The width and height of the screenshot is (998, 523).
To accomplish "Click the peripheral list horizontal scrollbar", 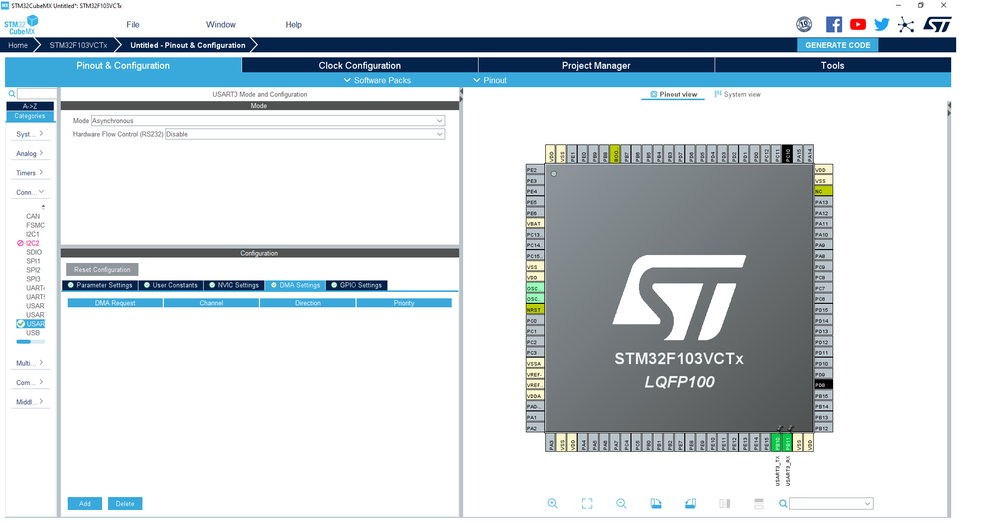I will click(x=31, y=342).
